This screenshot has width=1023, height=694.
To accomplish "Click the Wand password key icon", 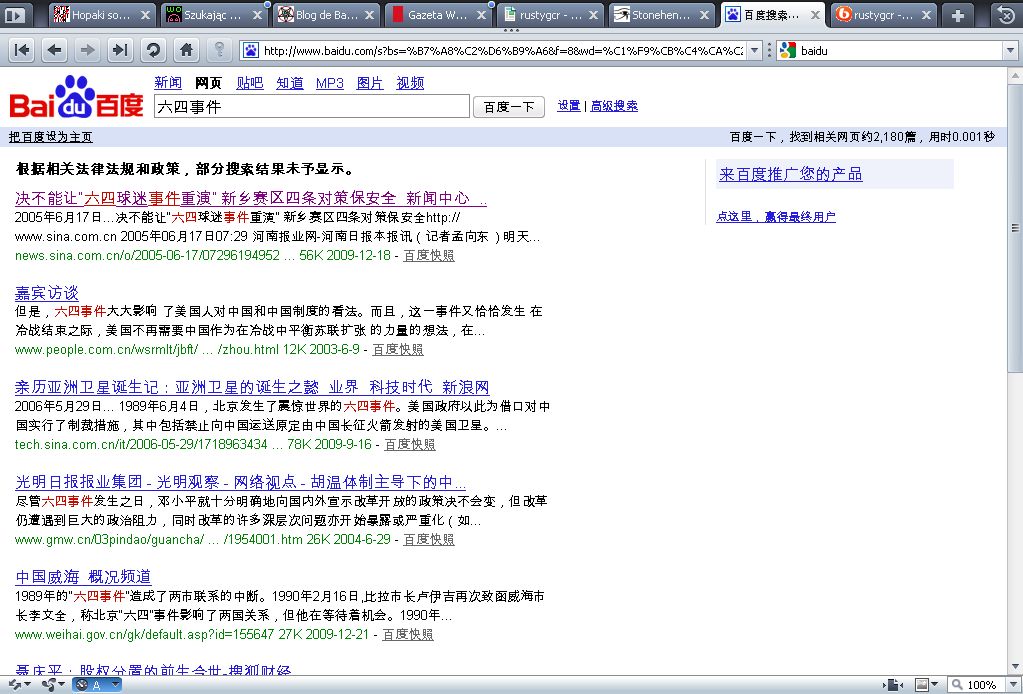I will 219,50.
